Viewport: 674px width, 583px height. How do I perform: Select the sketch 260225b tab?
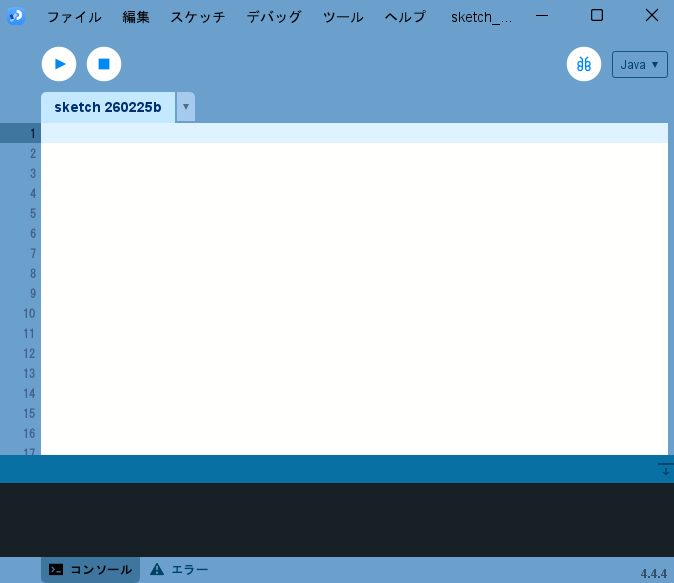tap(108, 107)
